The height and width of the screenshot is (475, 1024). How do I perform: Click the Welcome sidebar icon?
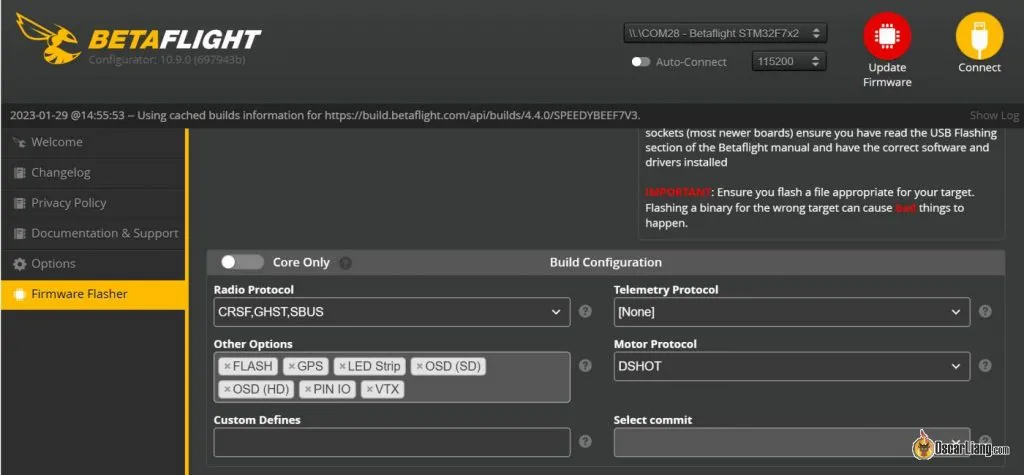click(x=20, y=142)
